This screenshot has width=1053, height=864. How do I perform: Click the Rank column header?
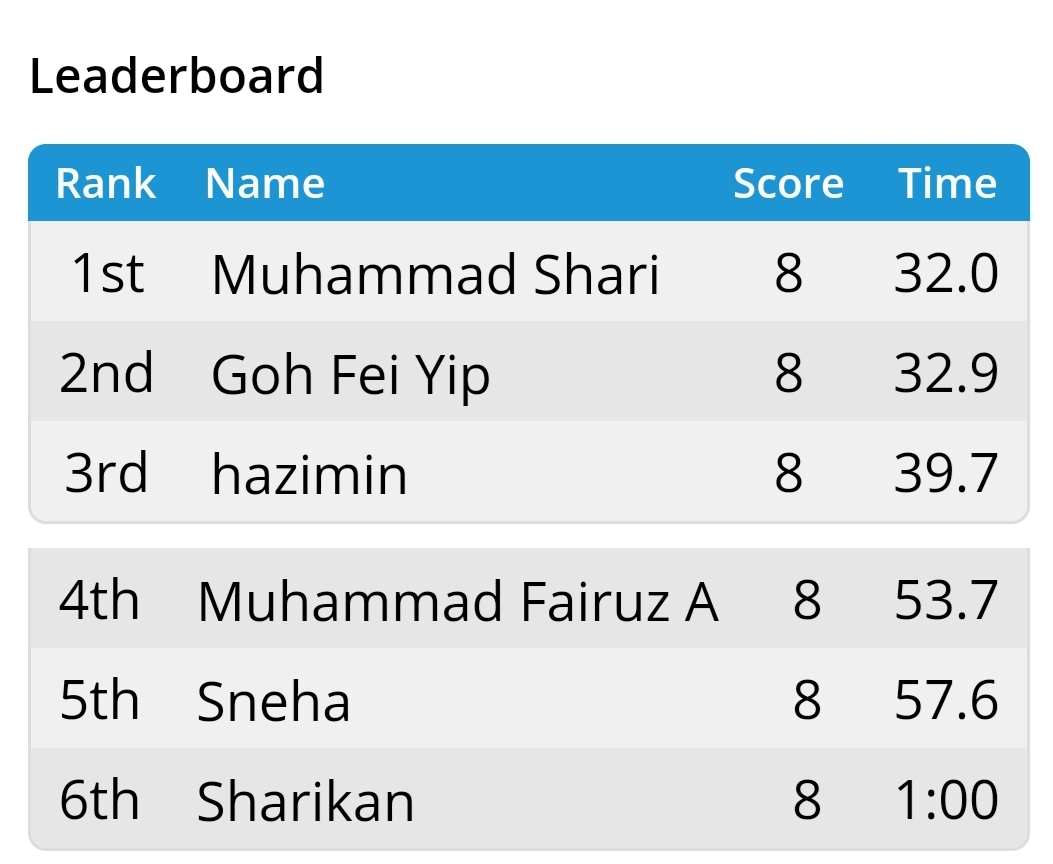(106, 183)
